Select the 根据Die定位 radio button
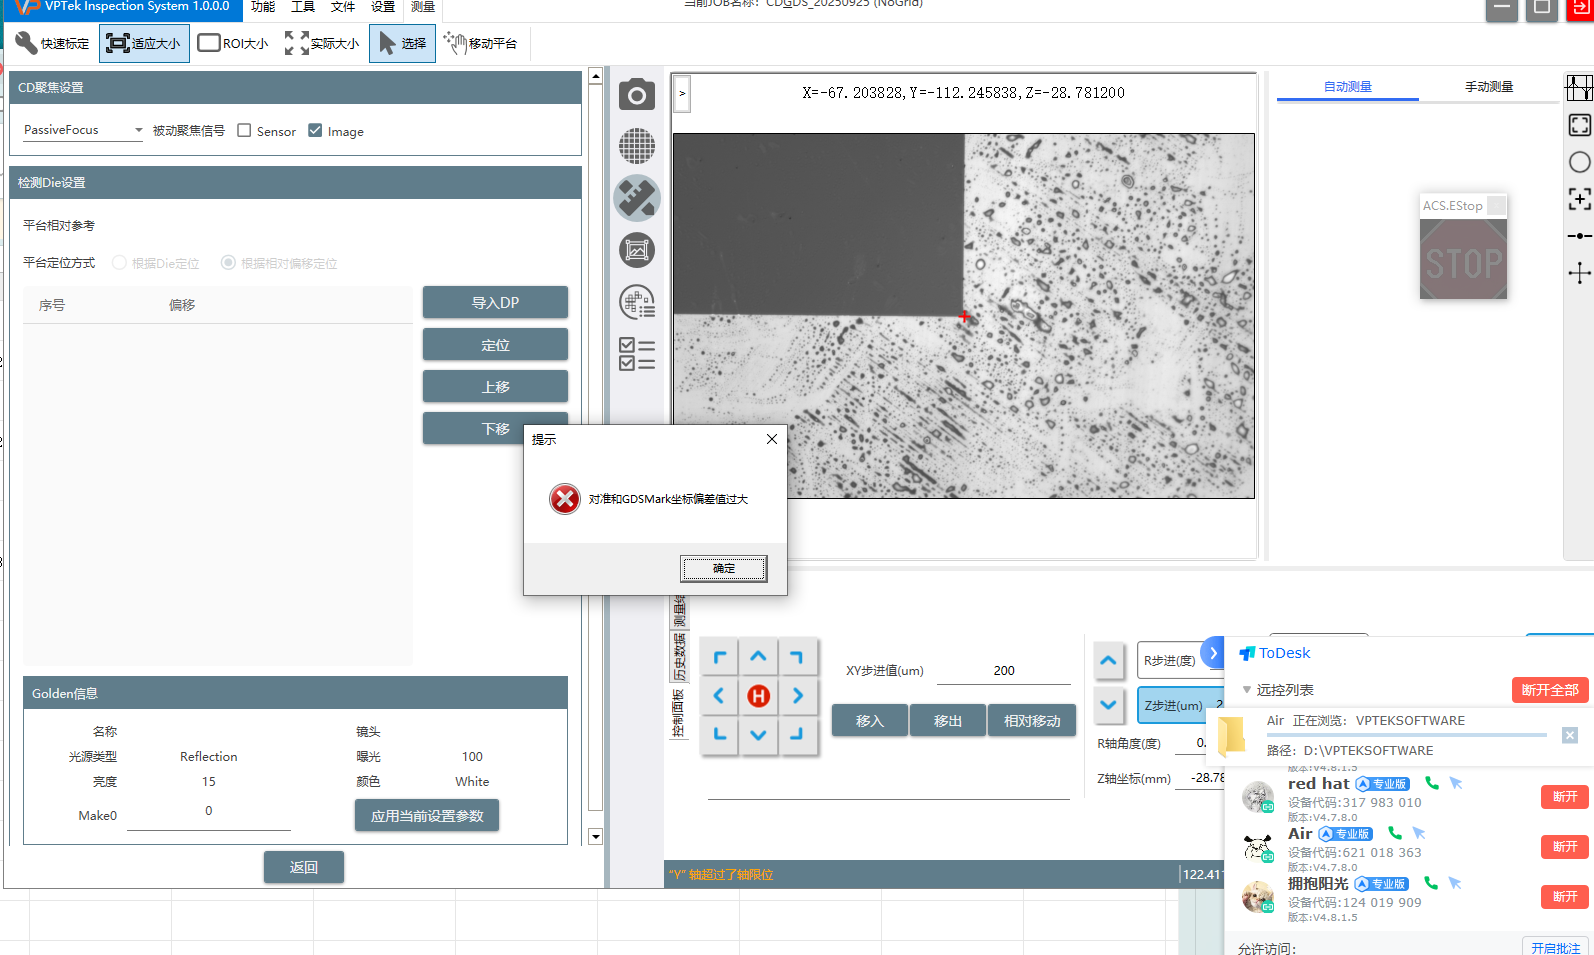1594x955 pixels. 120,263
